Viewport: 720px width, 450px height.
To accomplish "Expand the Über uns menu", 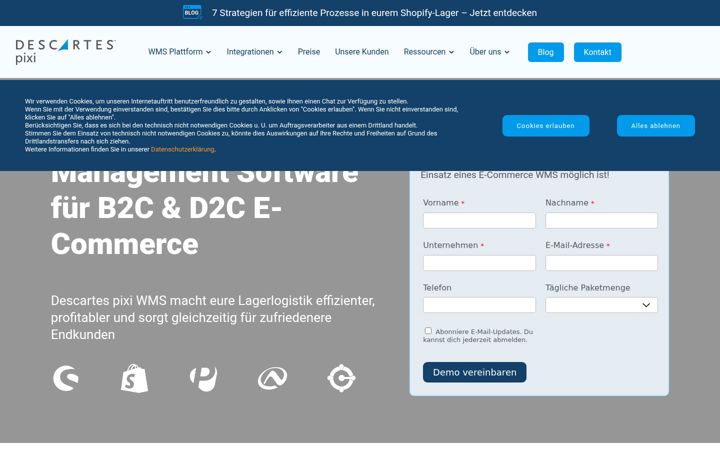I will pyautogui.click(x=489, y=52).
